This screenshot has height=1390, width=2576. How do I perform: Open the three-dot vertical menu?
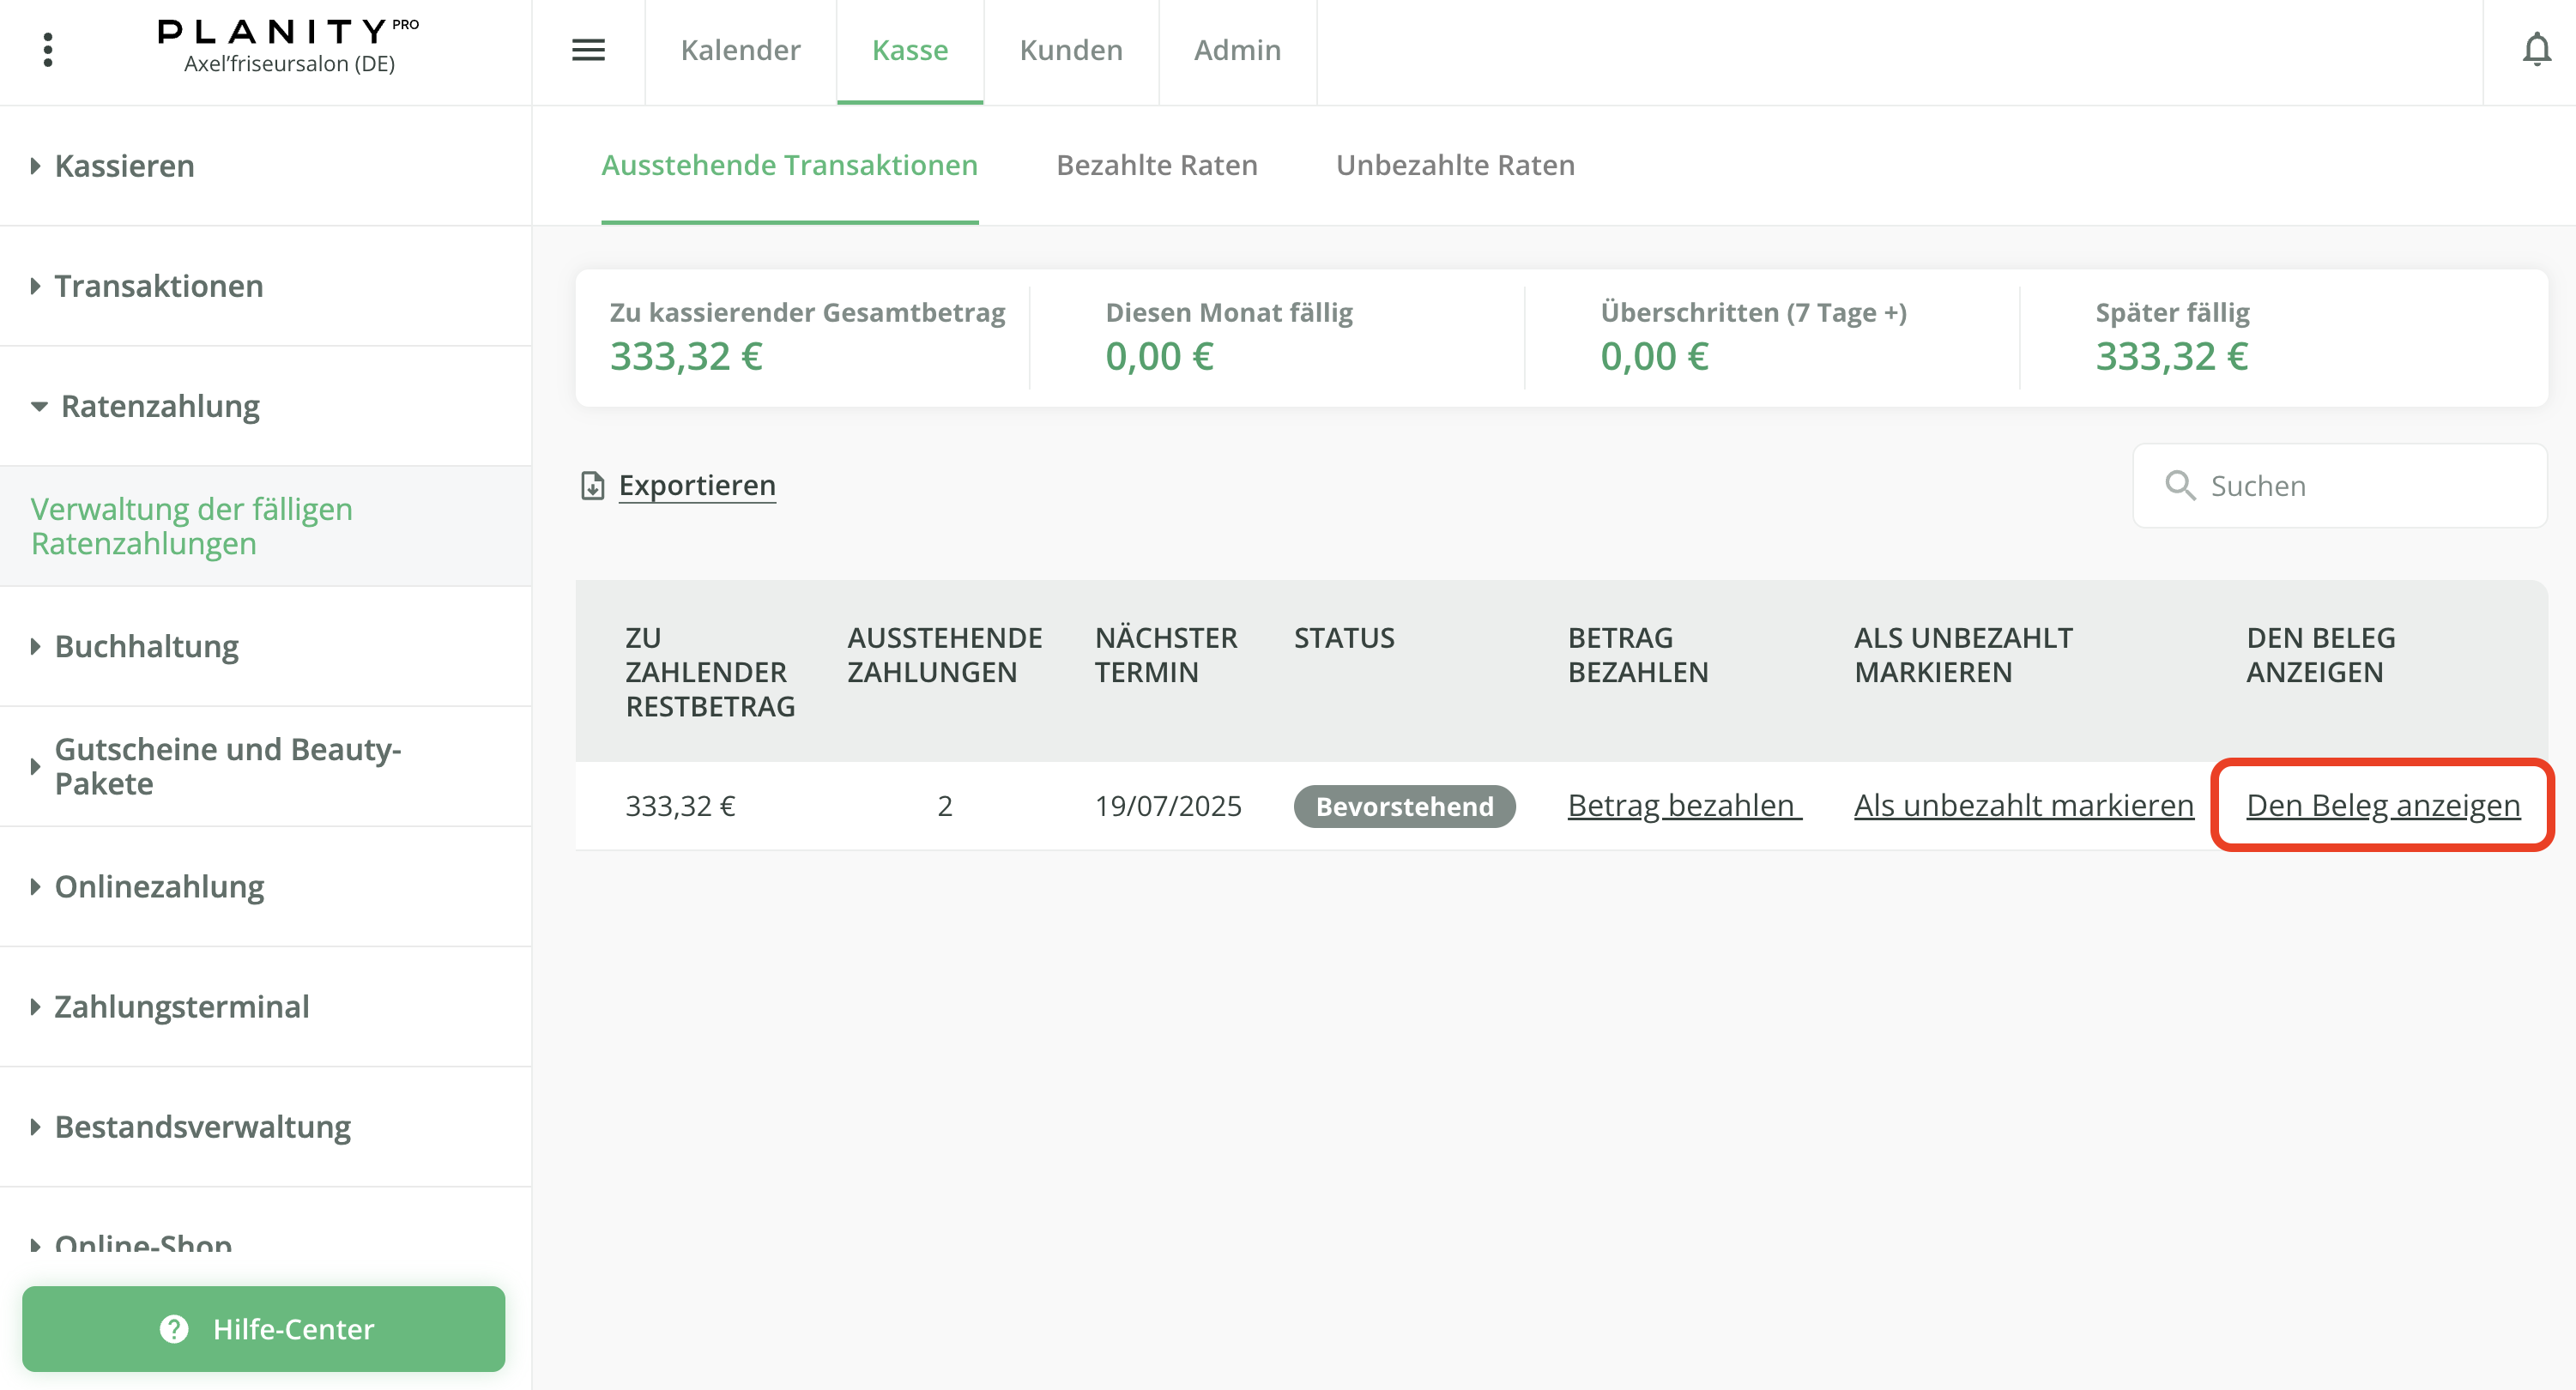pos(47,50)
